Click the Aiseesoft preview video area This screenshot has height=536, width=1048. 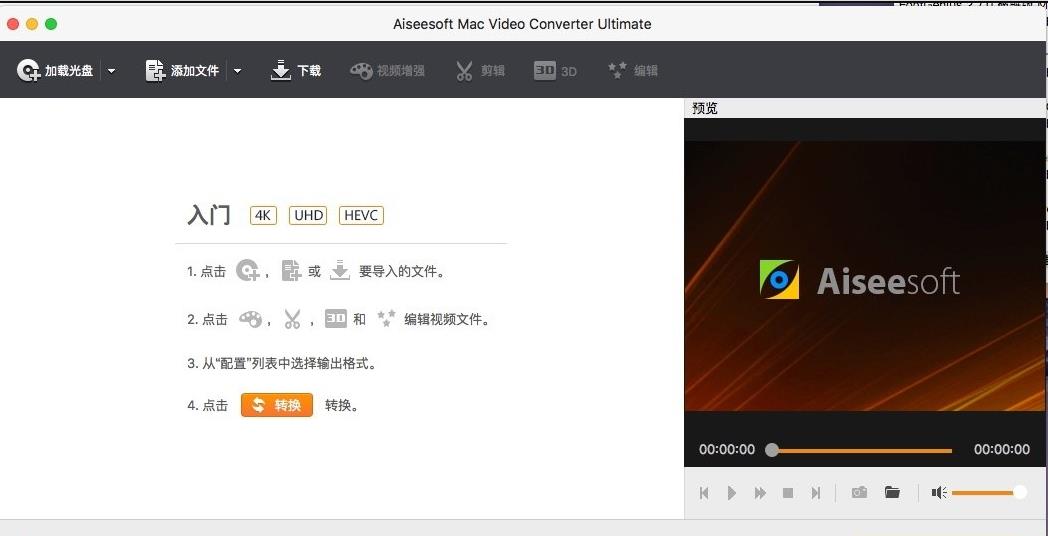click(x=864, y=276)
